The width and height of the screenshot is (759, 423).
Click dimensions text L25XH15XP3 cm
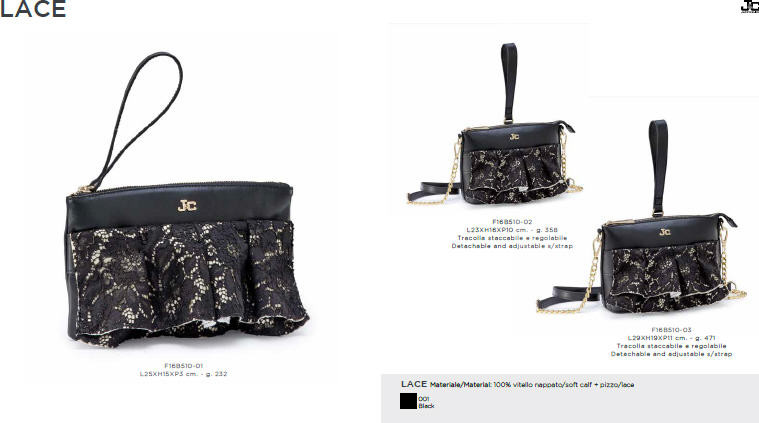pos(169,374)
